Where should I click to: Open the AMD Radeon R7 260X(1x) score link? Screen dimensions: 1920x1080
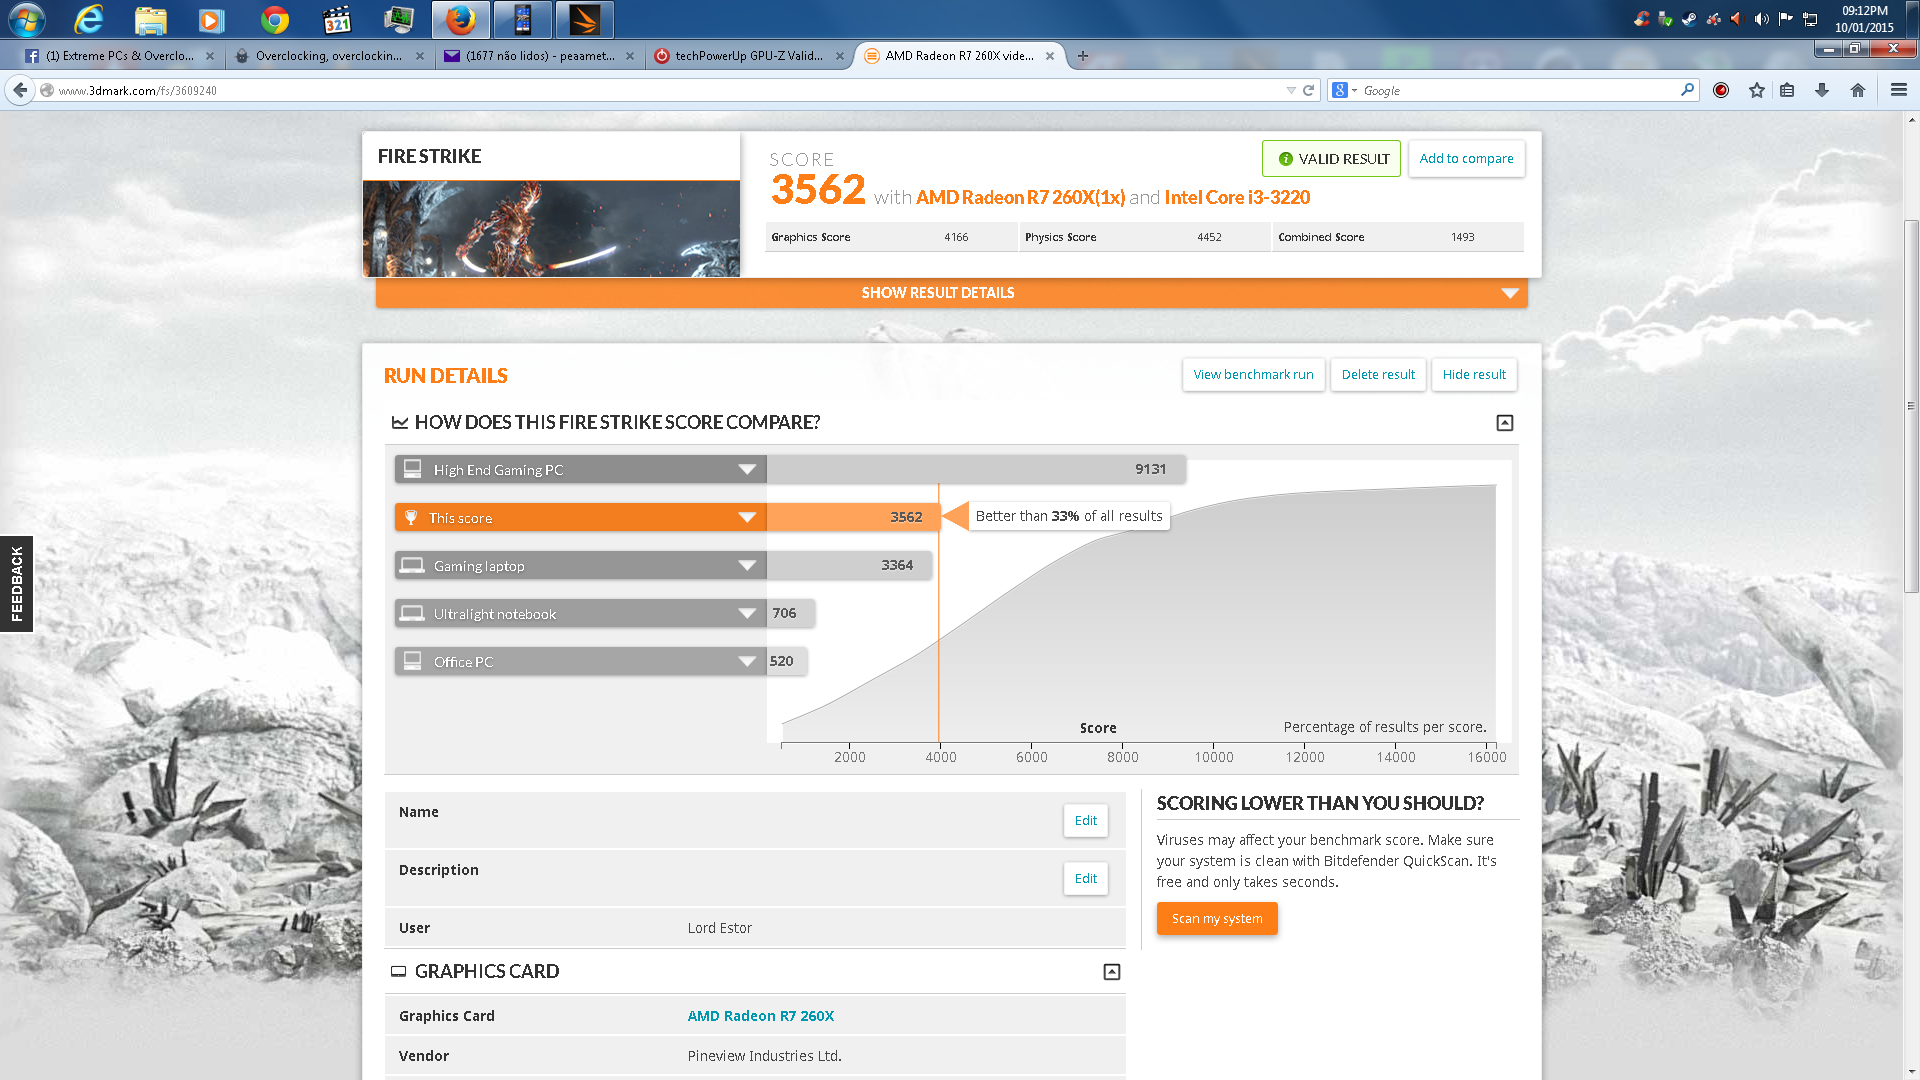pyautogui.click(x=1020, y=198)
